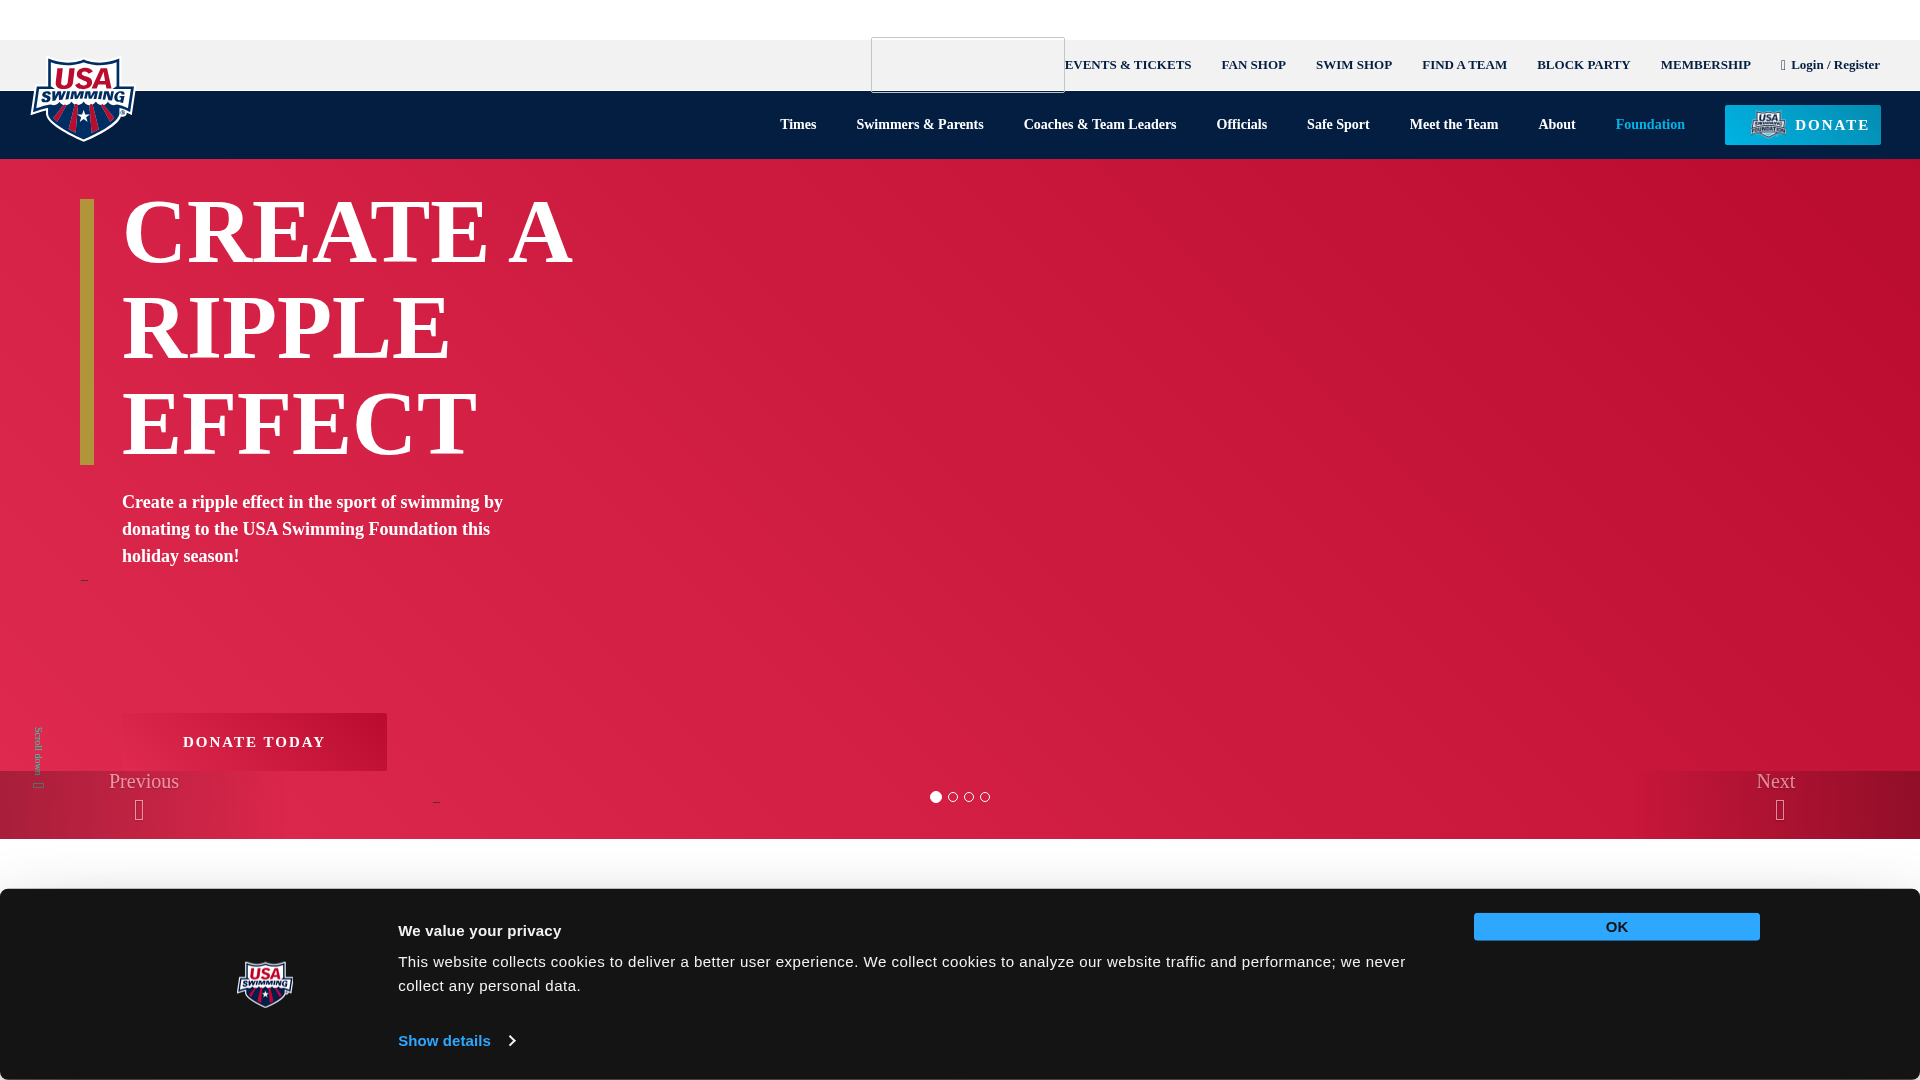Open the Login / Register link
Viewport: 1920px width, 1080px height.
(x=1830, y=65)
